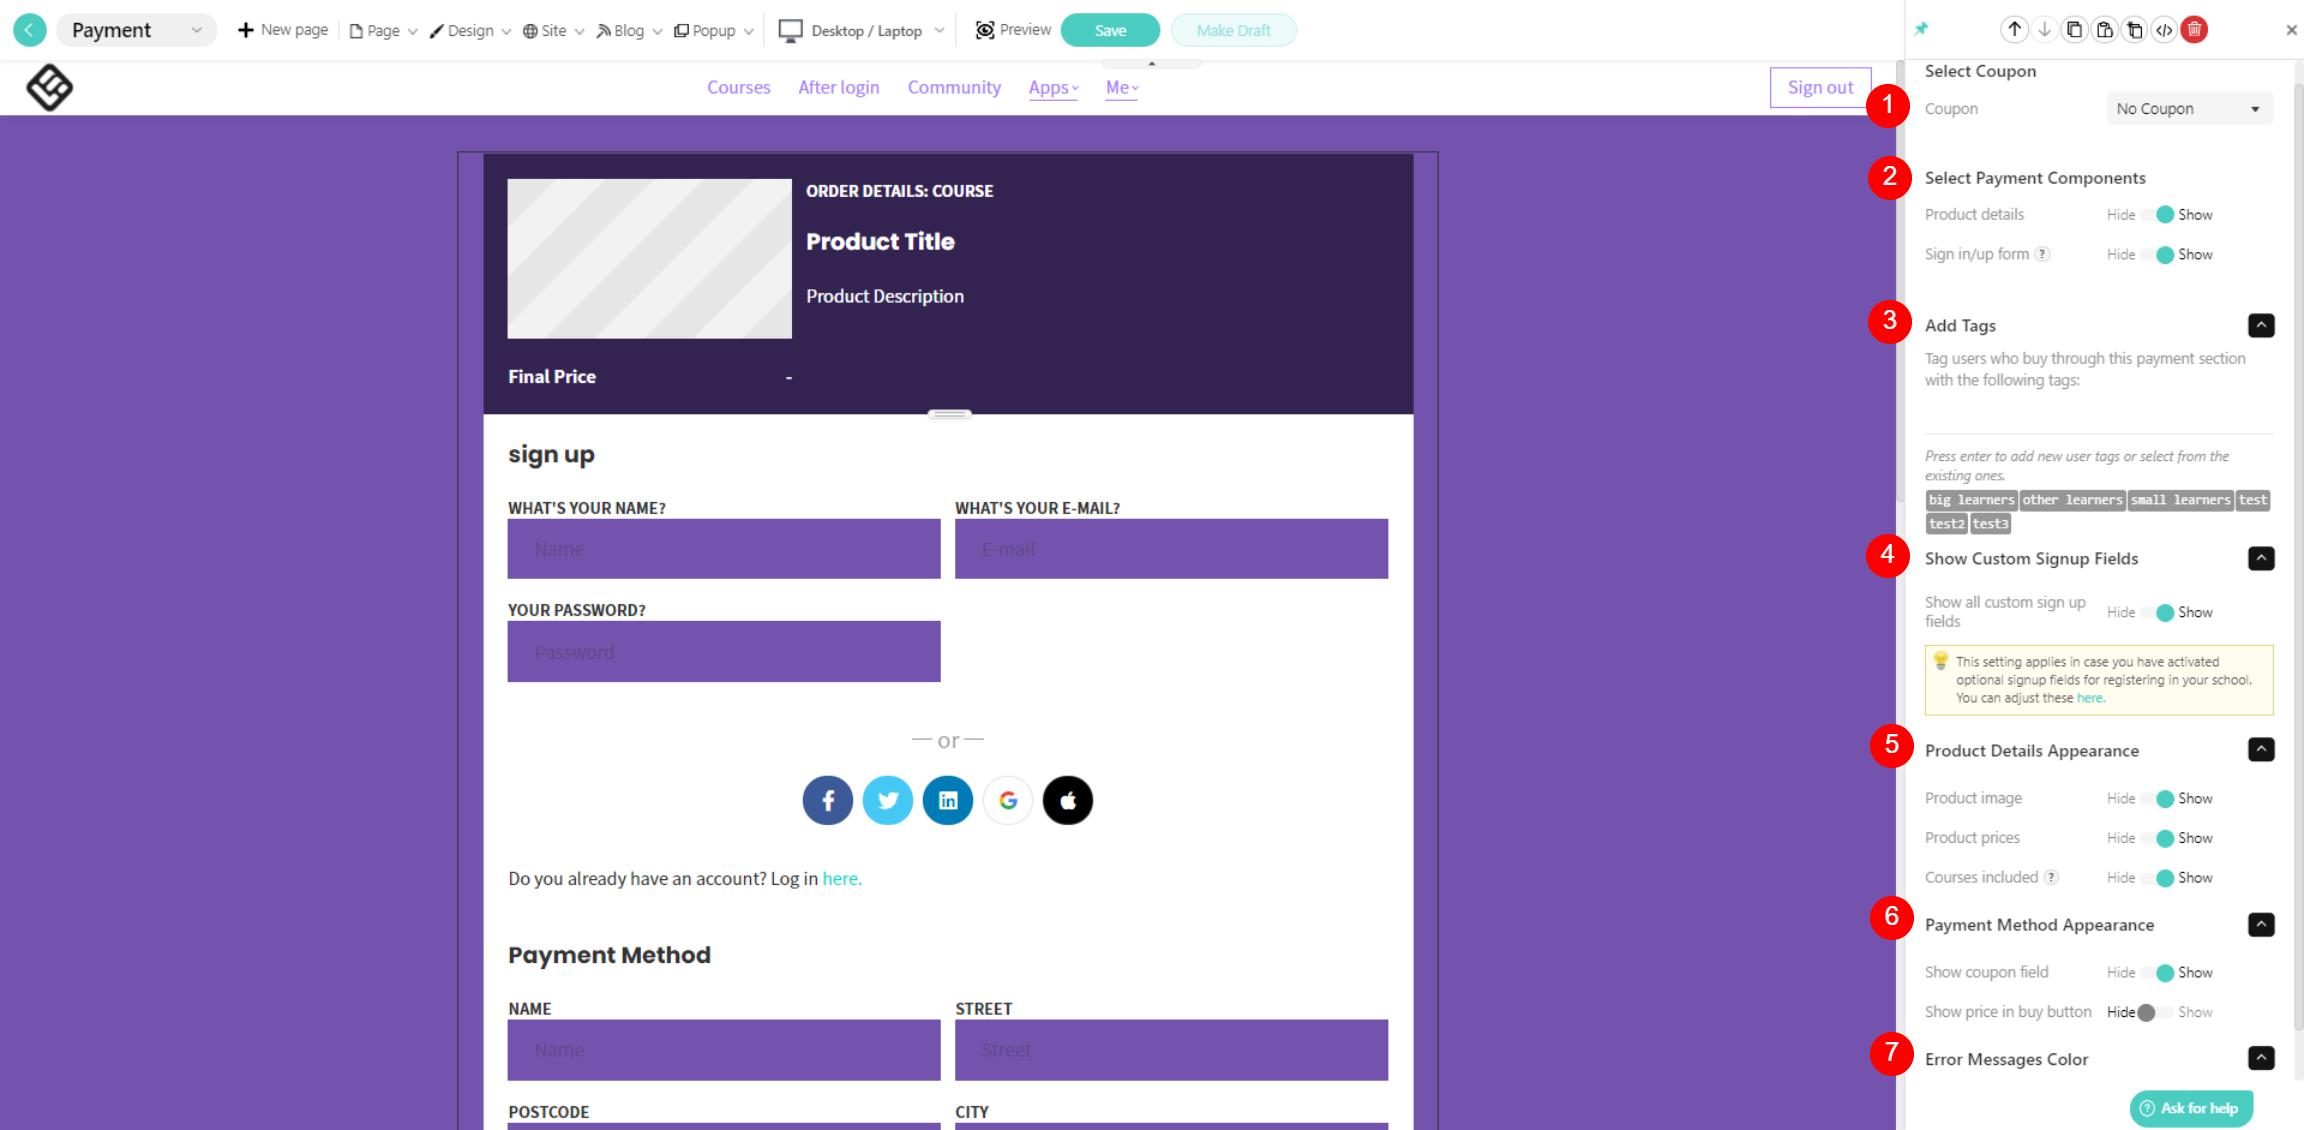2304x1130 pixels.
Task: Click the E-mail input field
Action: (x=1171, y=549)
